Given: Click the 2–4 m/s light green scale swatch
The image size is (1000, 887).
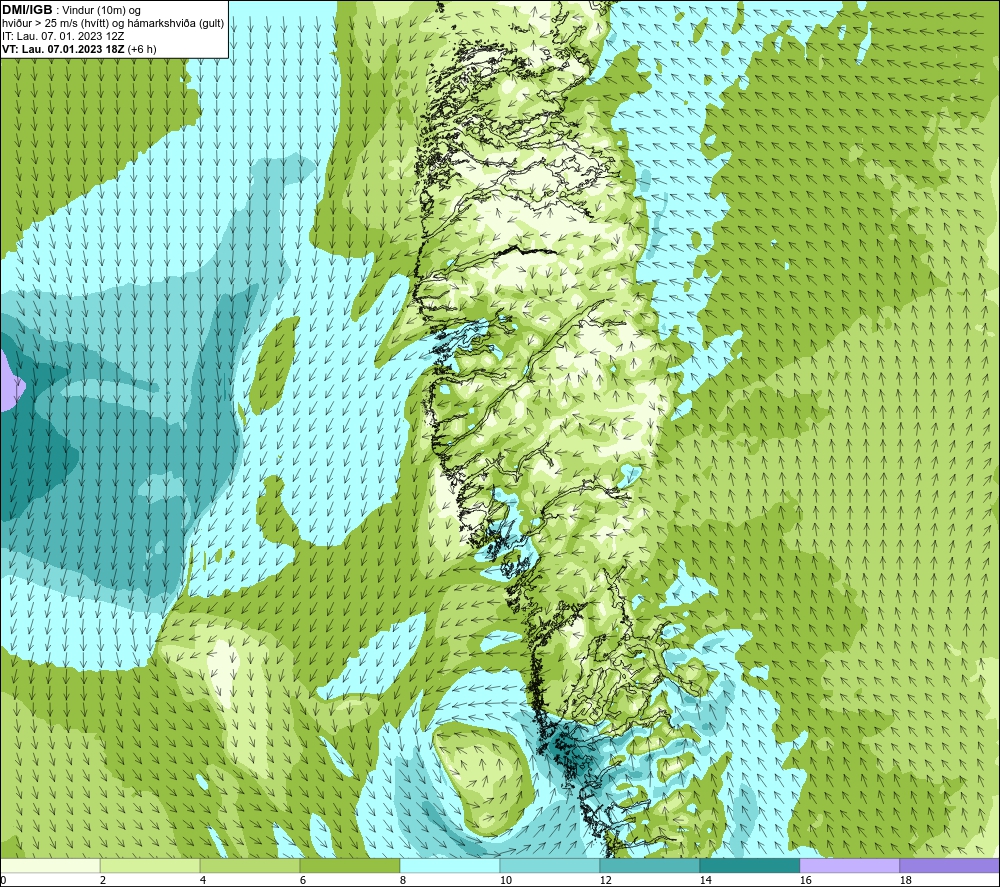Looking at the screenshot, I should click(150, 865).
